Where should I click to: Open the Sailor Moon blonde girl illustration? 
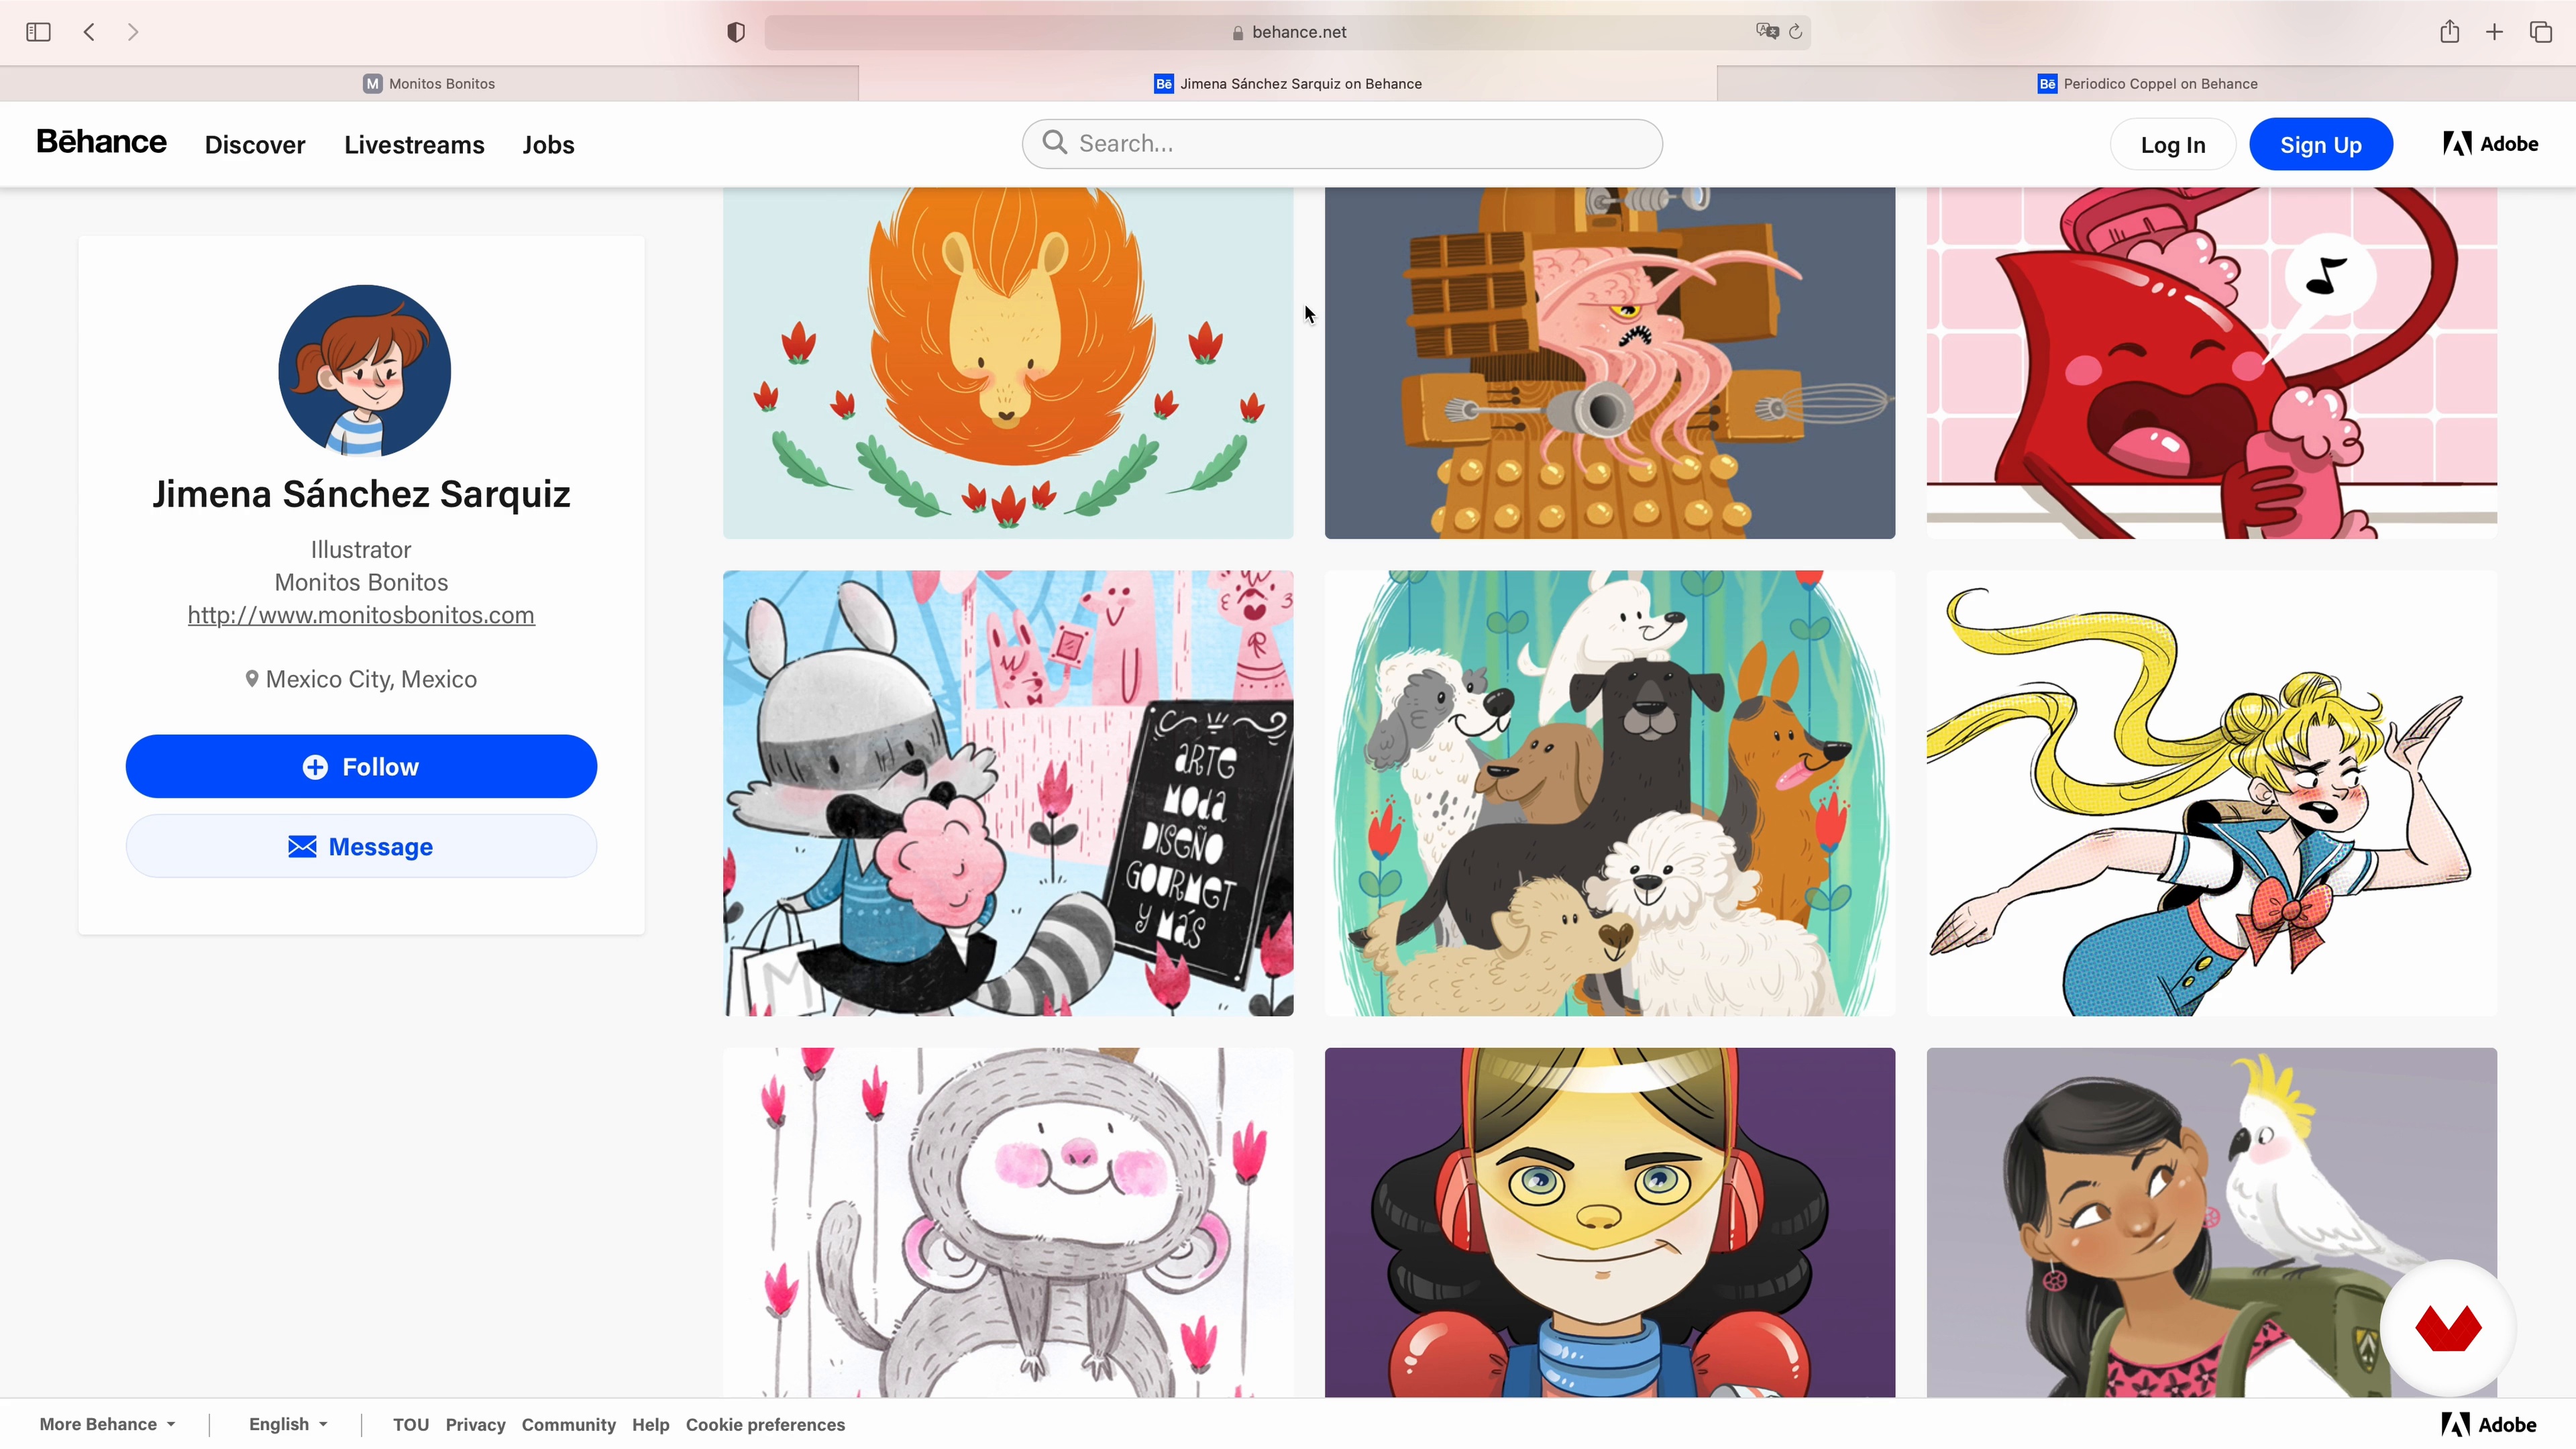coord(2212,793)
